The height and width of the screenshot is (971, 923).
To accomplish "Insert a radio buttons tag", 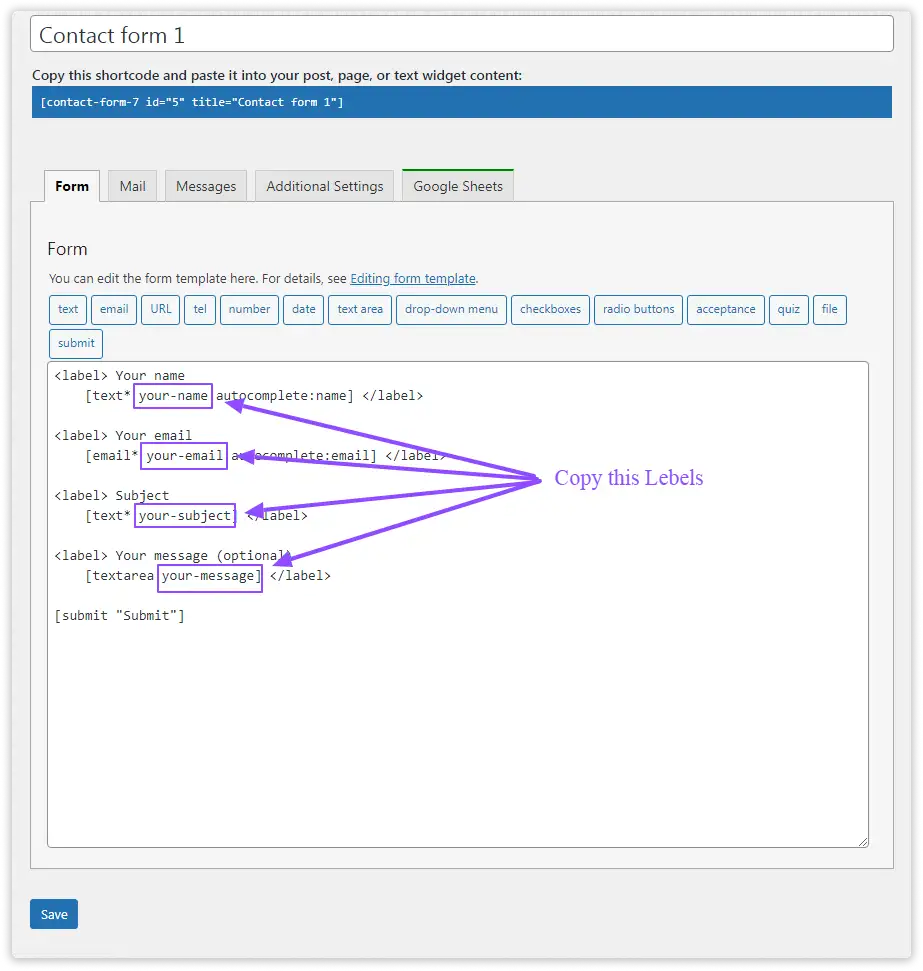I will pyautogui.click(x=639, y=310).
